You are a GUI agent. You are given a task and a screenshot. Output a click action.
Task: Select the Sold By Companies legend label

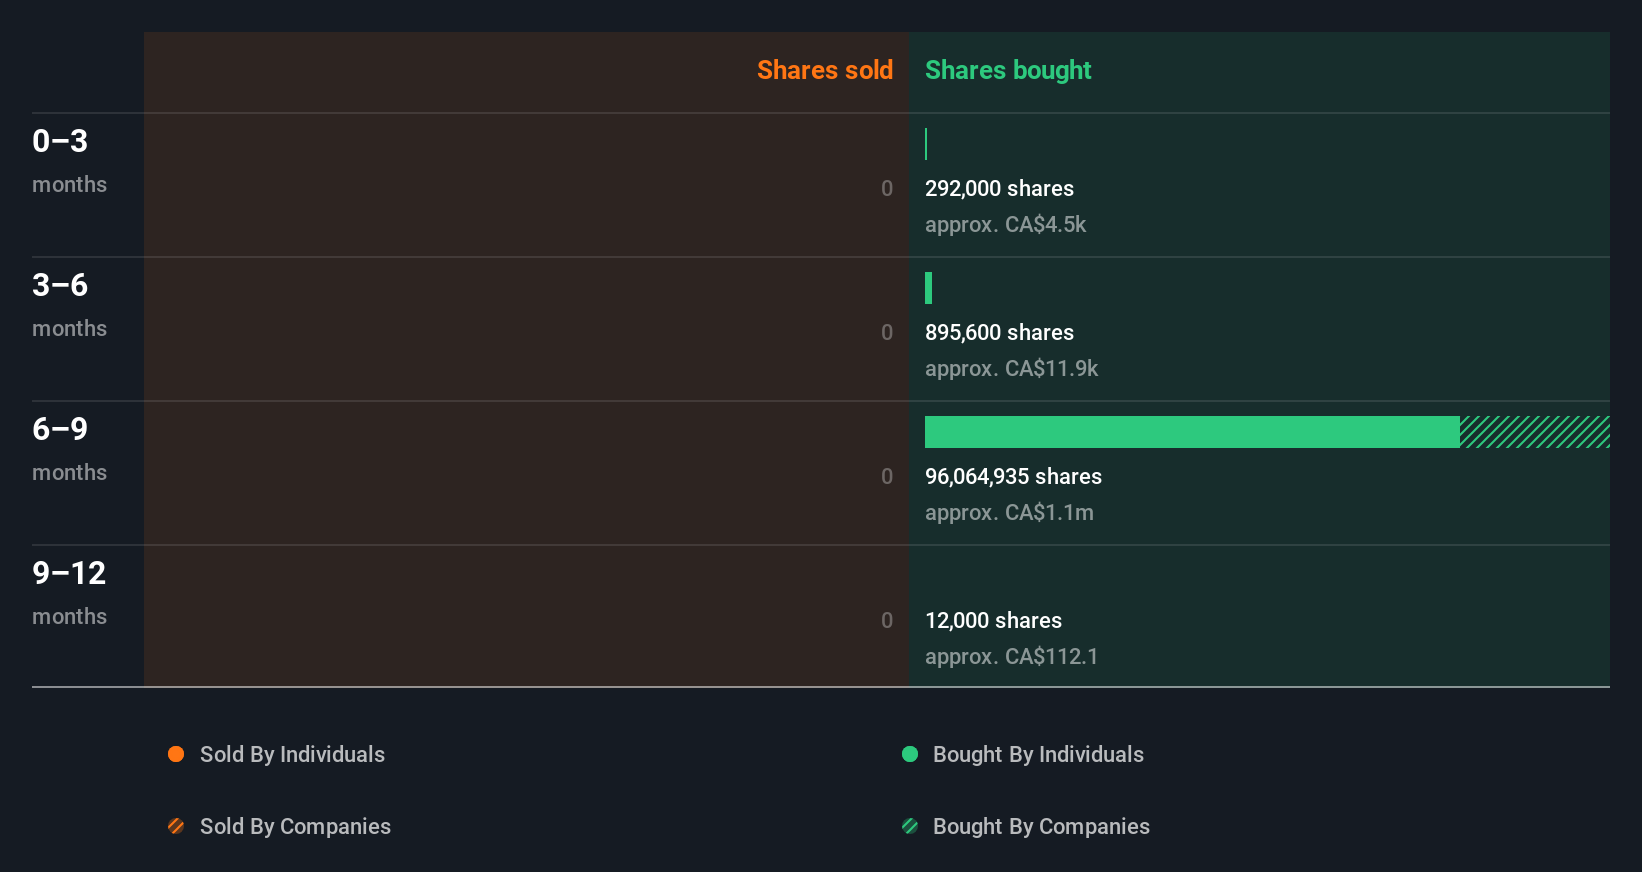coord(295,827)
